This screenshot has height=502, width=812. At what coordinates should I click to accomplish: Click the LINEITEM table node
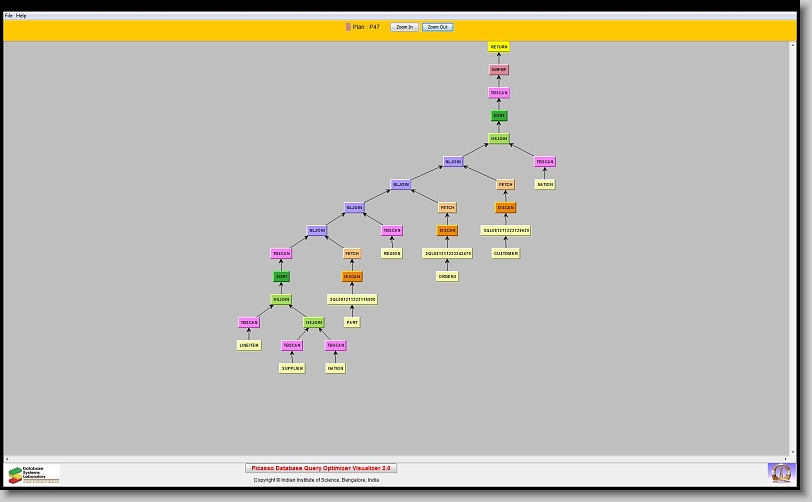pyautogui.click(x=249, y=345)
